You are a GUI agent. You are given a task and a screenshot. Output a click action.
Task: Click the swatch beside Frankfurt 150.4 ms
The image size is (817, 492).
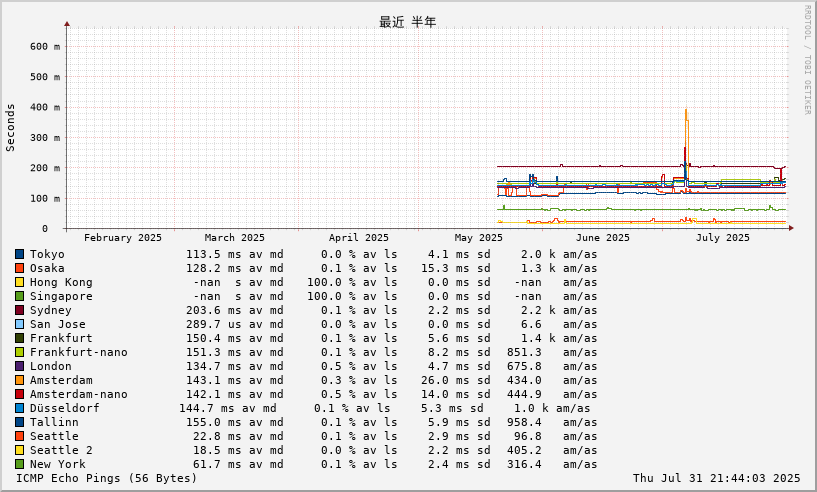tap(19, 338)
